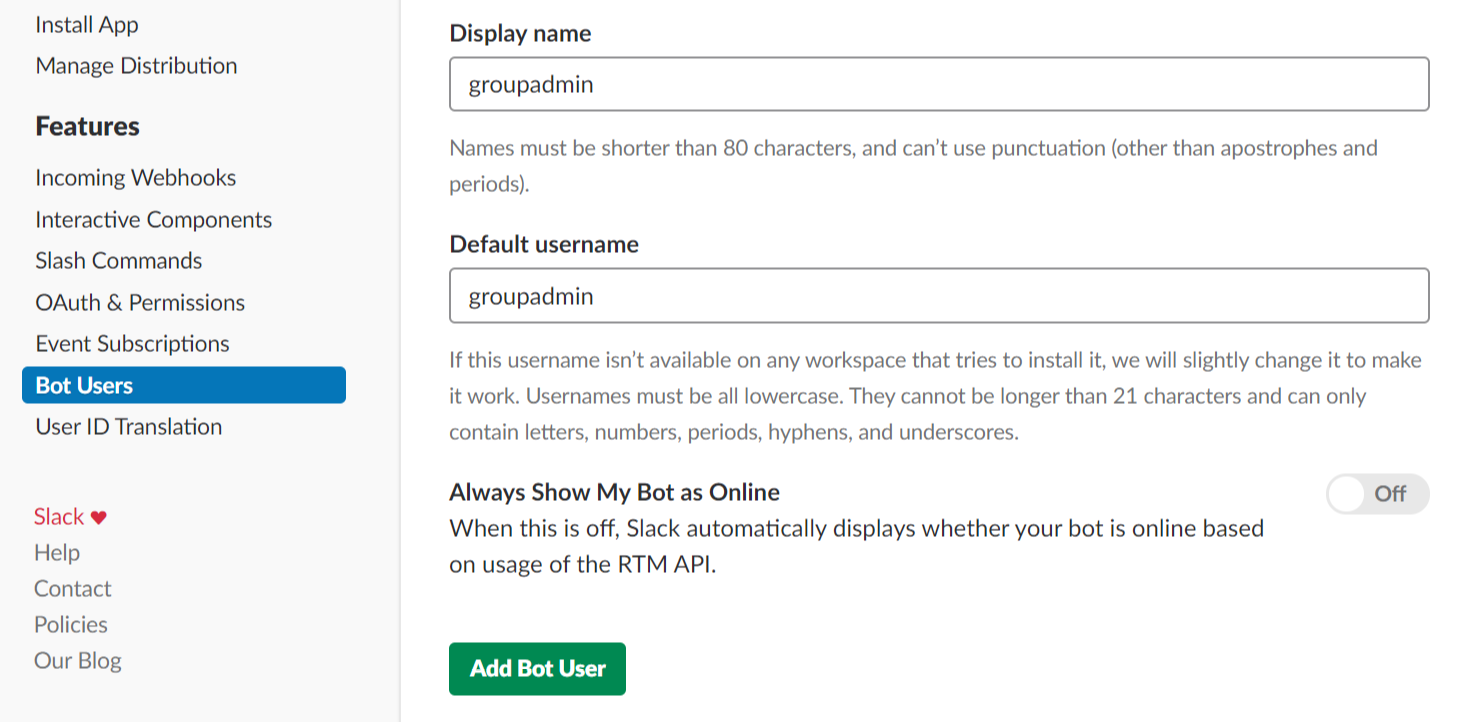This screenshot has width=1477, height=722.
Task: Click the red heart icon
Action: 98,518
